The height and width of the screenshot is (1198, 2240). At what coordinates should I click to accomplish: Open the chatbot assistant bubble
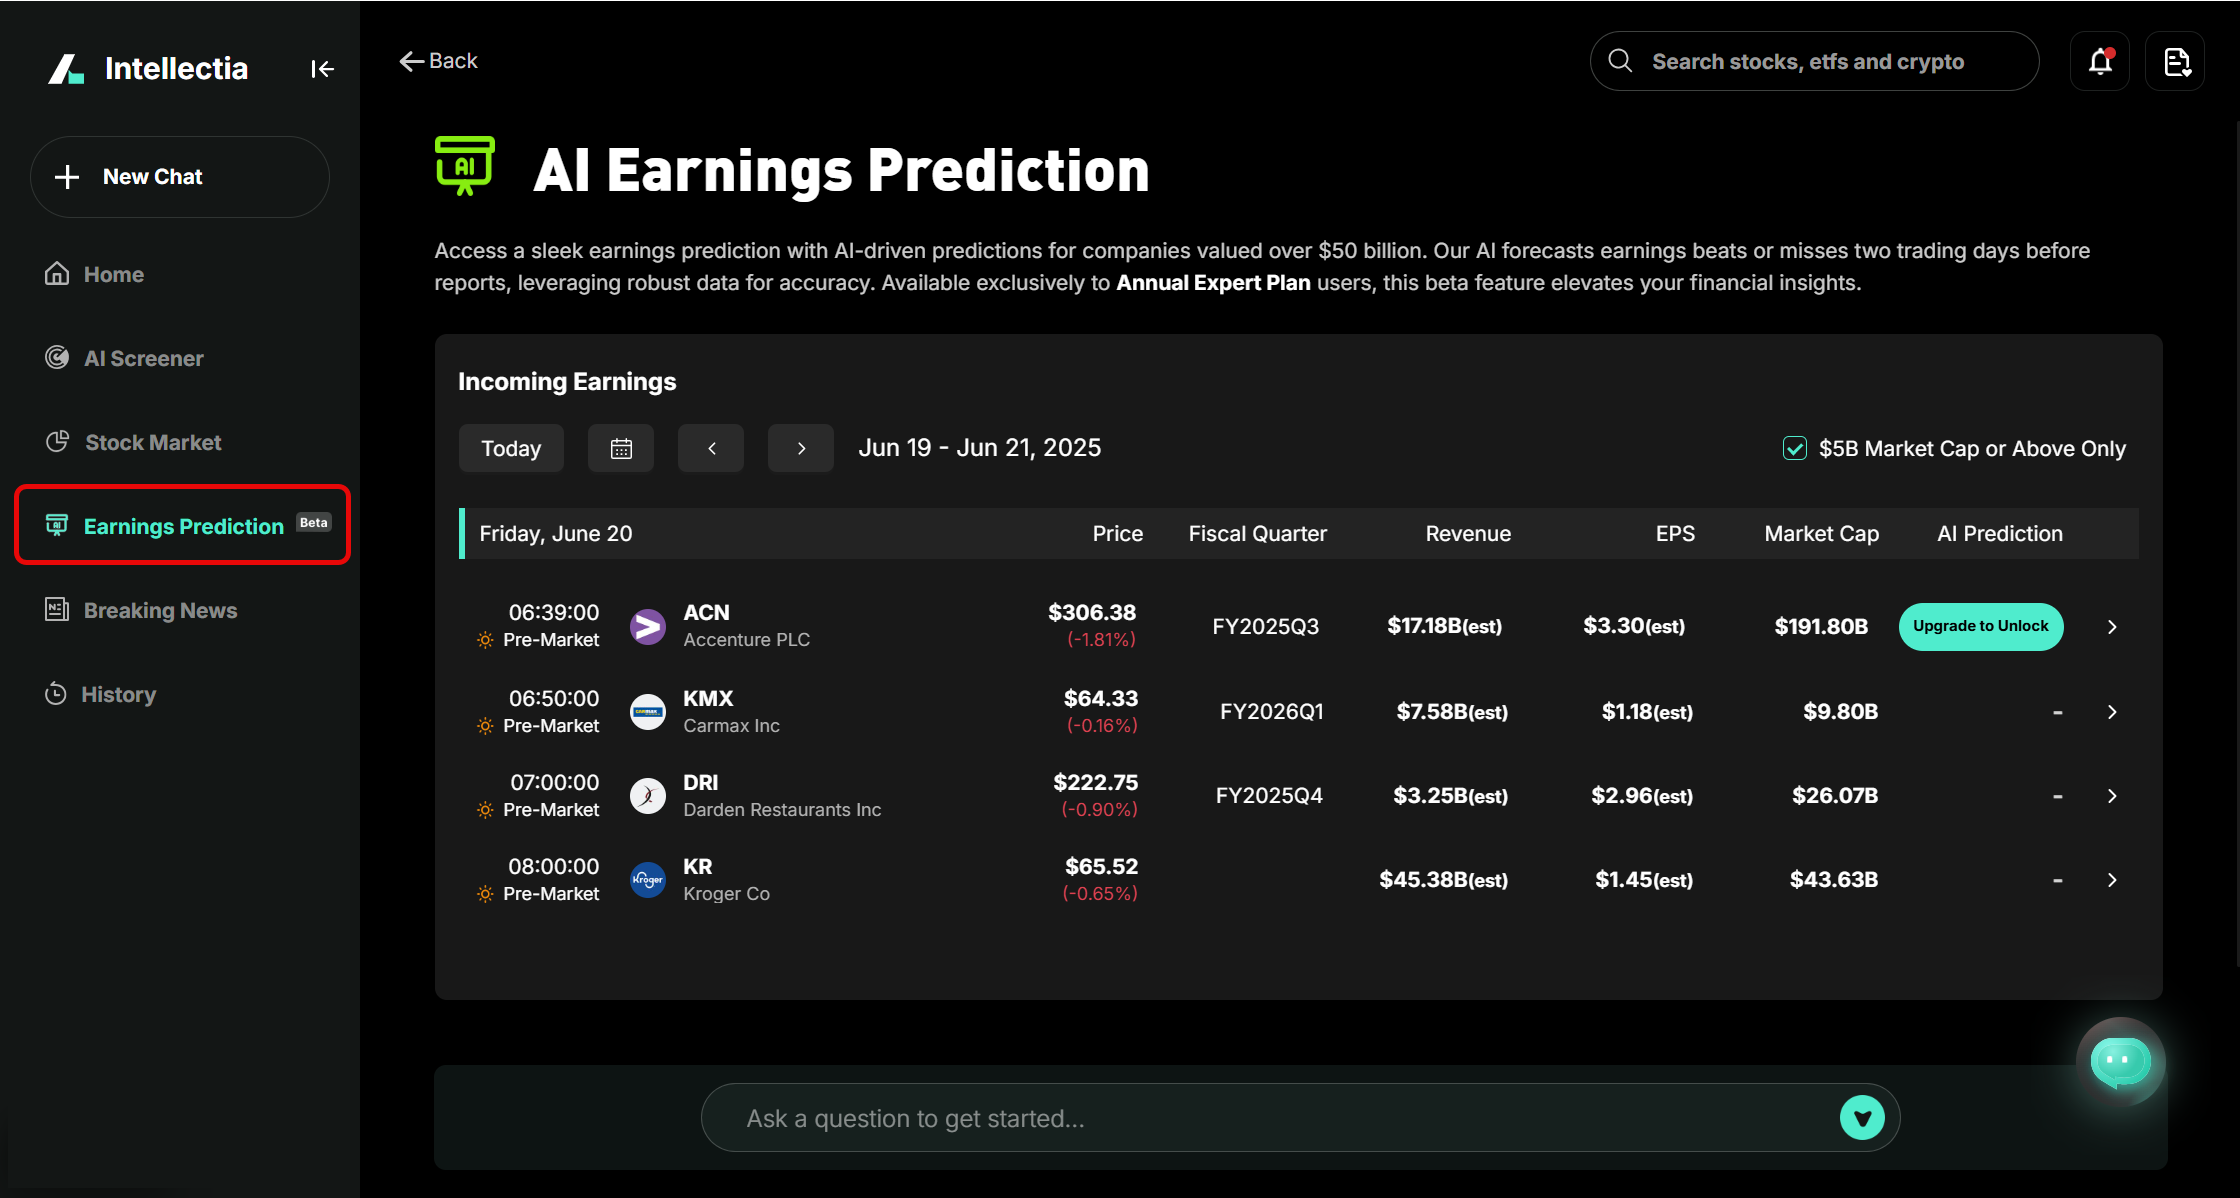click(x=2121, y=1062)
